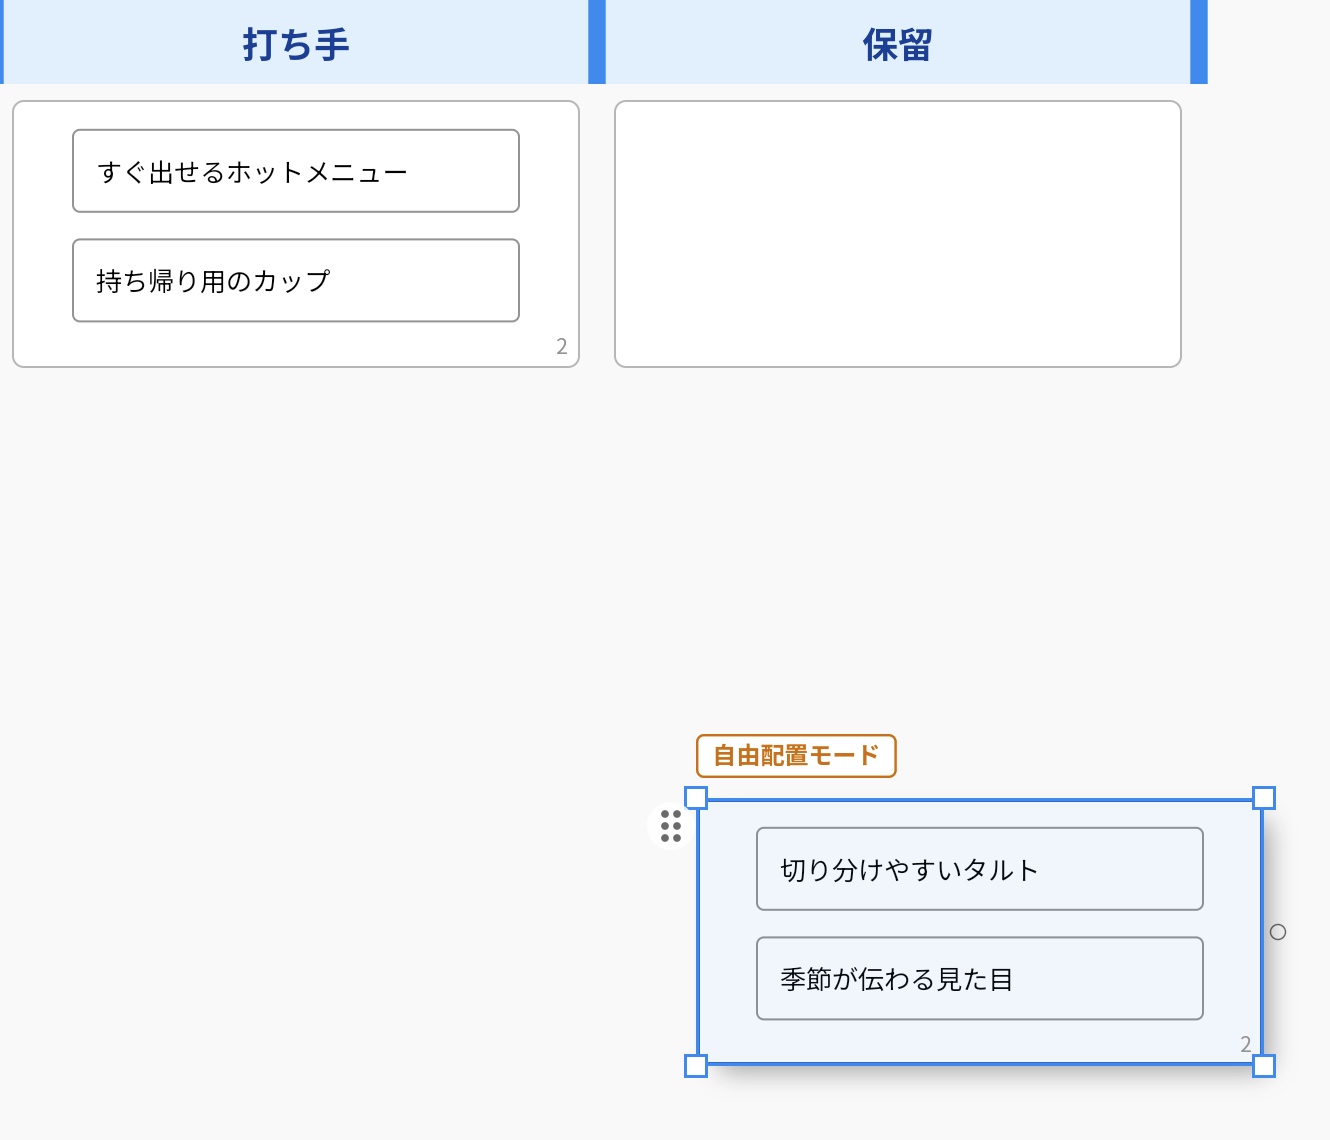Click the top-right resize handle of selected group
The height and width of the screenshot is (1140, 1330).
(x=1264, y=798)
